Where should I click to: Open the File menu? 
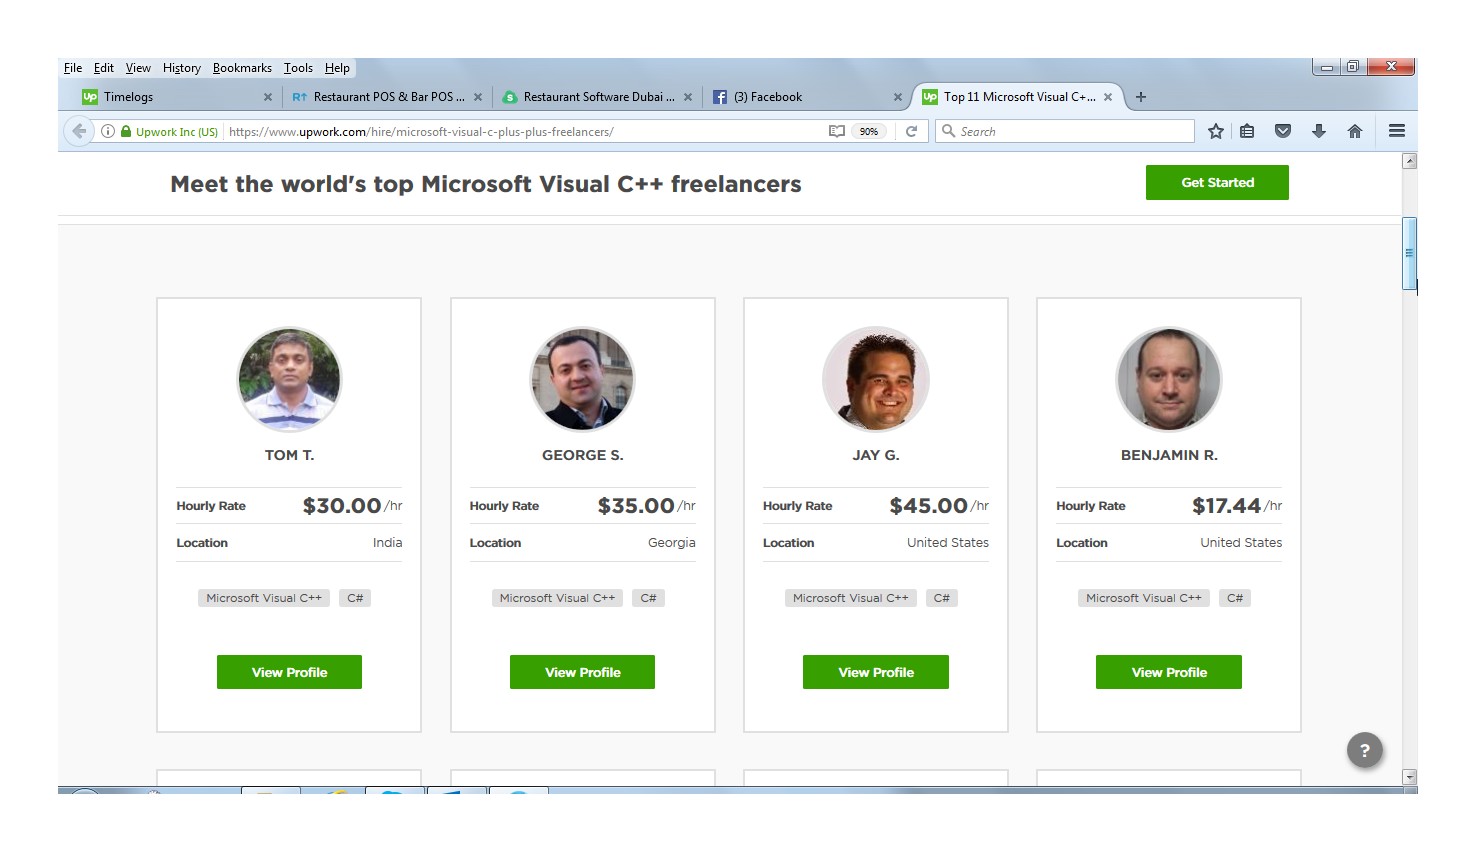point(73,68)
